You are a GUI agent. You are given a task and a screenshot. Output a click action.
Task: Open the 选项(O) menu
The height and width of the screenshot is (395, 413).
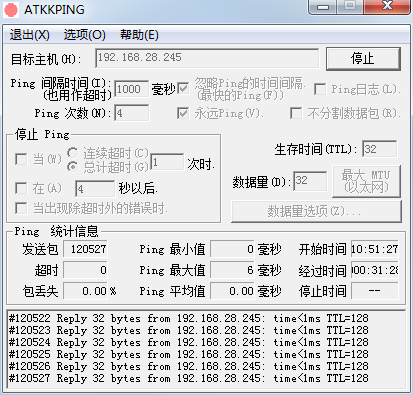(85, 35)
